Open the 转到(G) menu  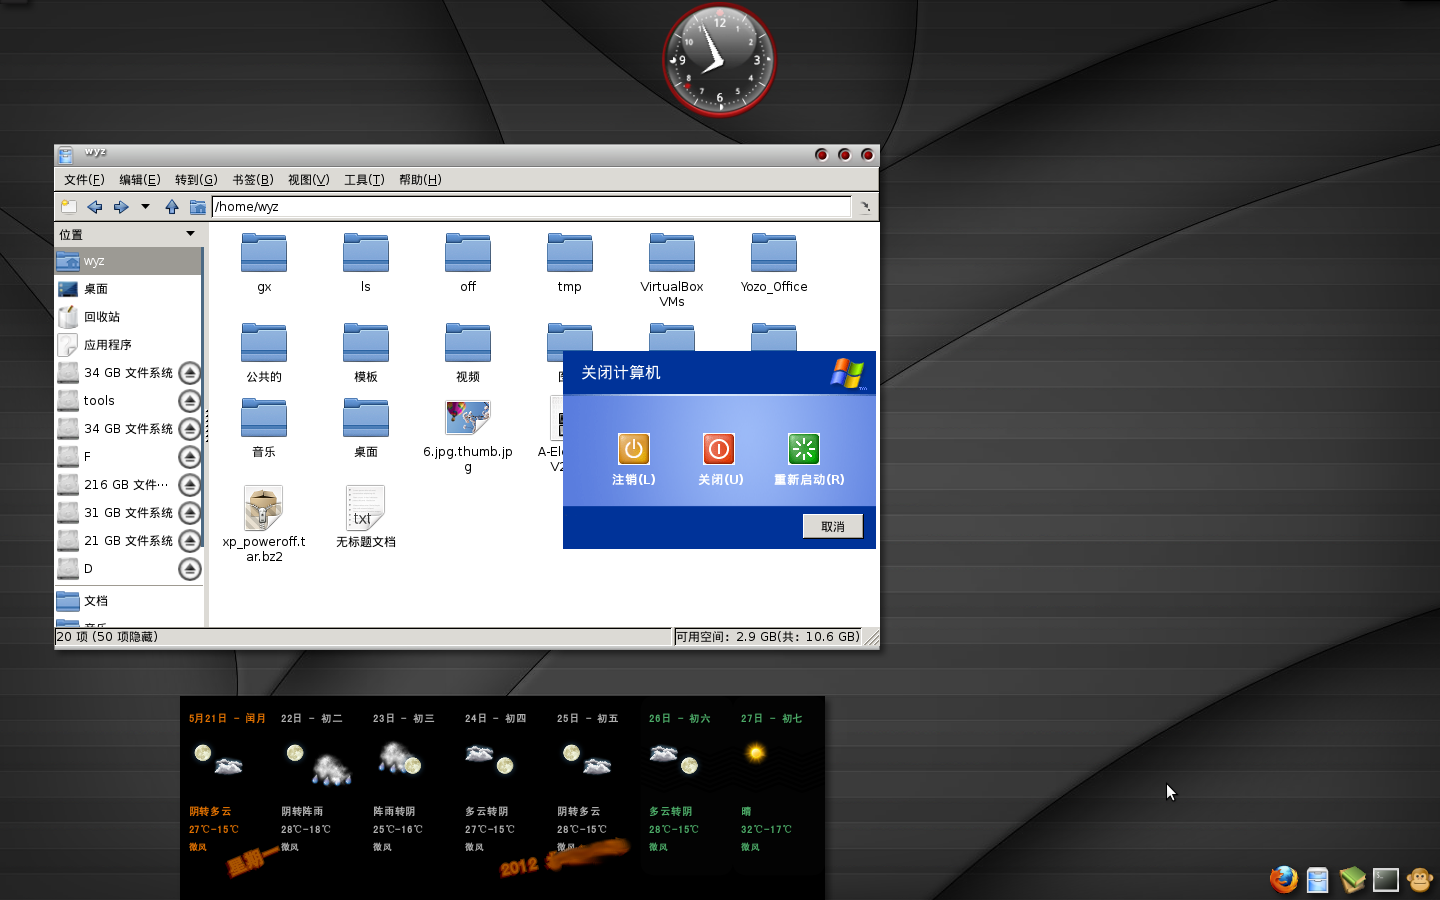[x=196, y=180]
